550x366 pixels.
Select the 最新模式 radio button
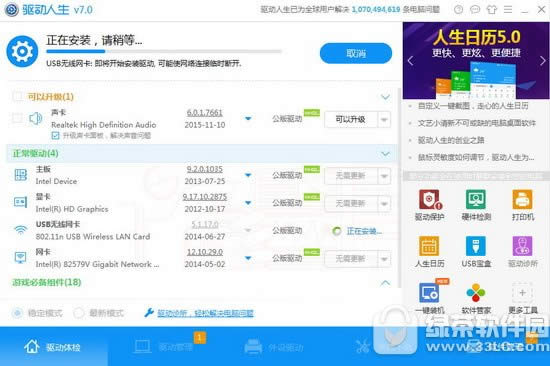(x=78, y=313)
